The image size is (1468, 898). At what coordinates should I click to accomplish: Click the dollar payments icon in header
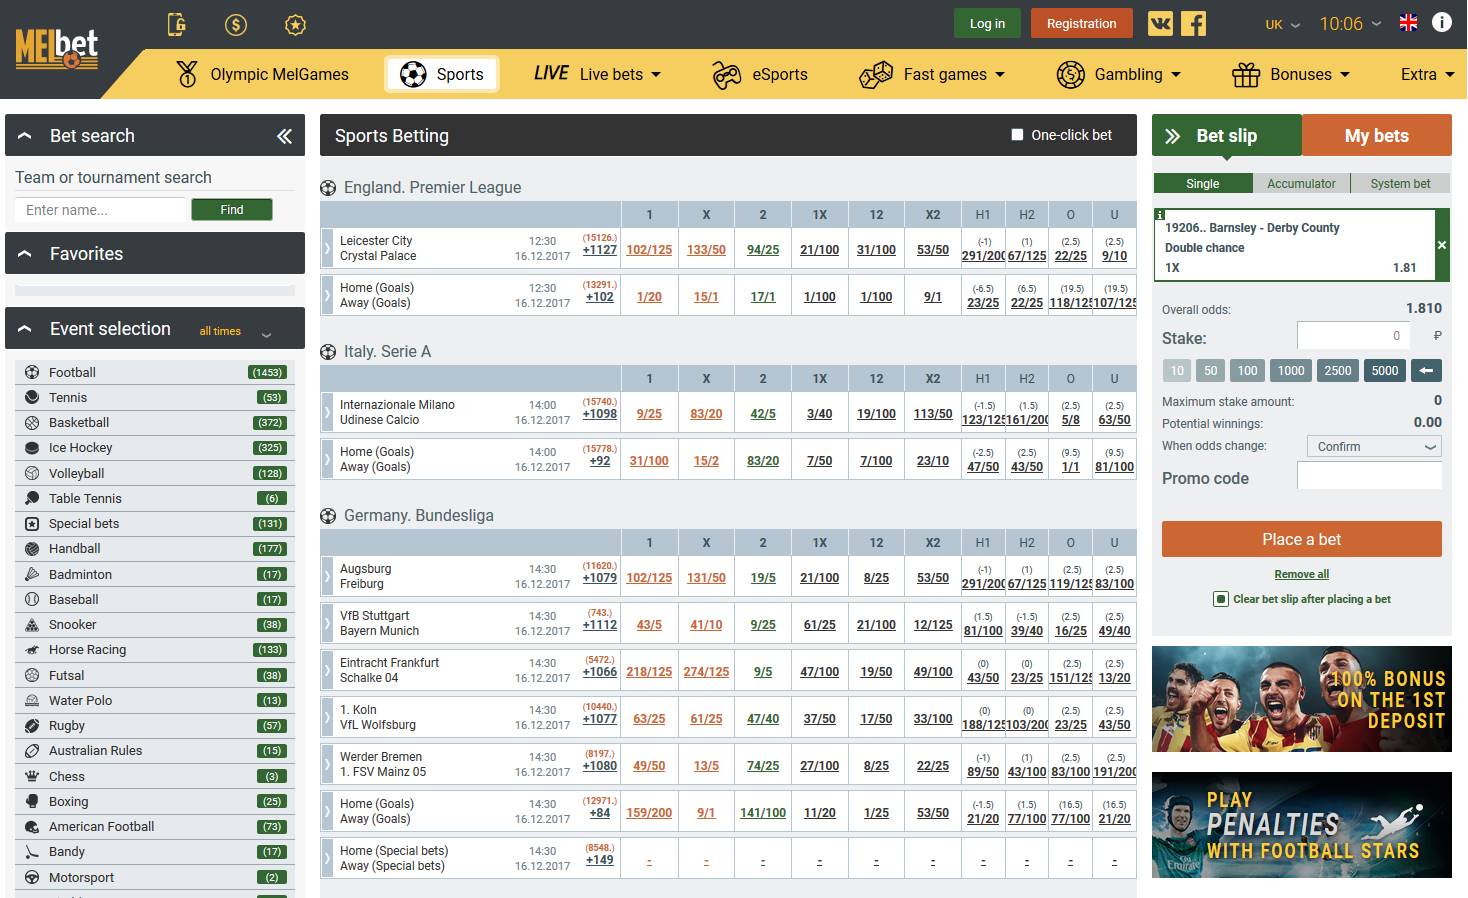tap(236, 24)
